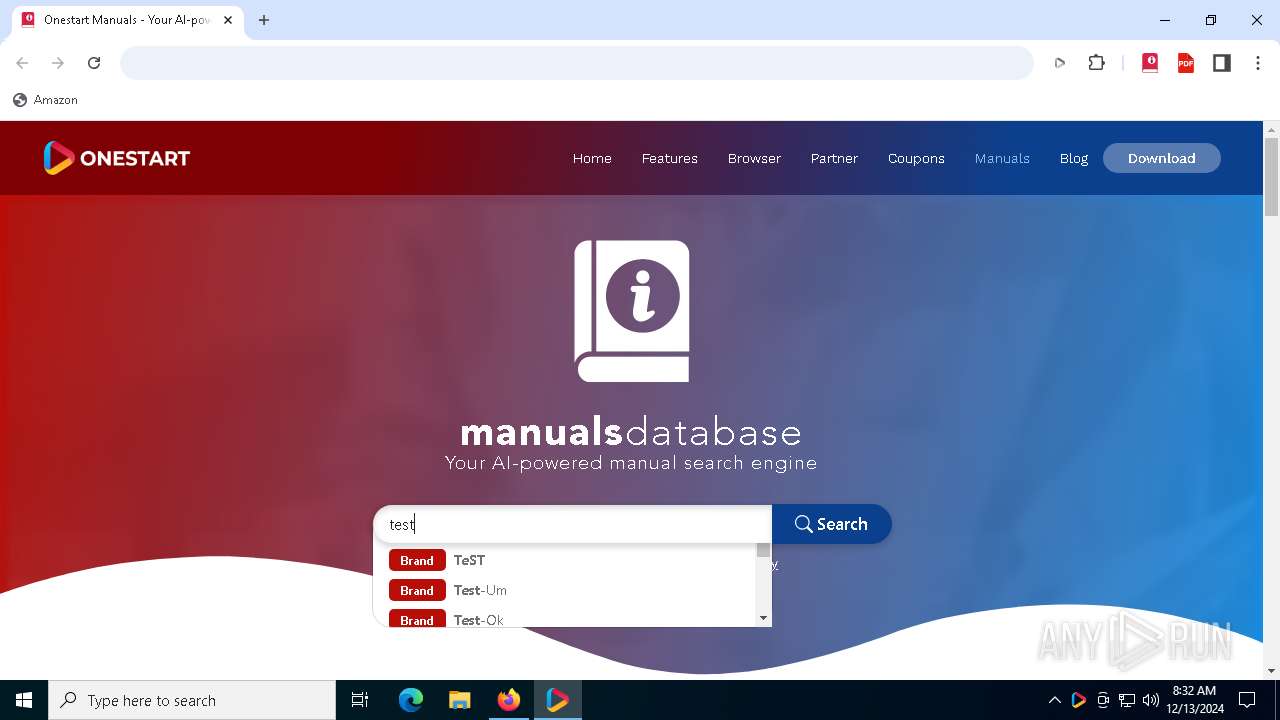Select the Onestart Manuals browser tab
Screen dimensions: 1280x720
(x=126, y=20)
